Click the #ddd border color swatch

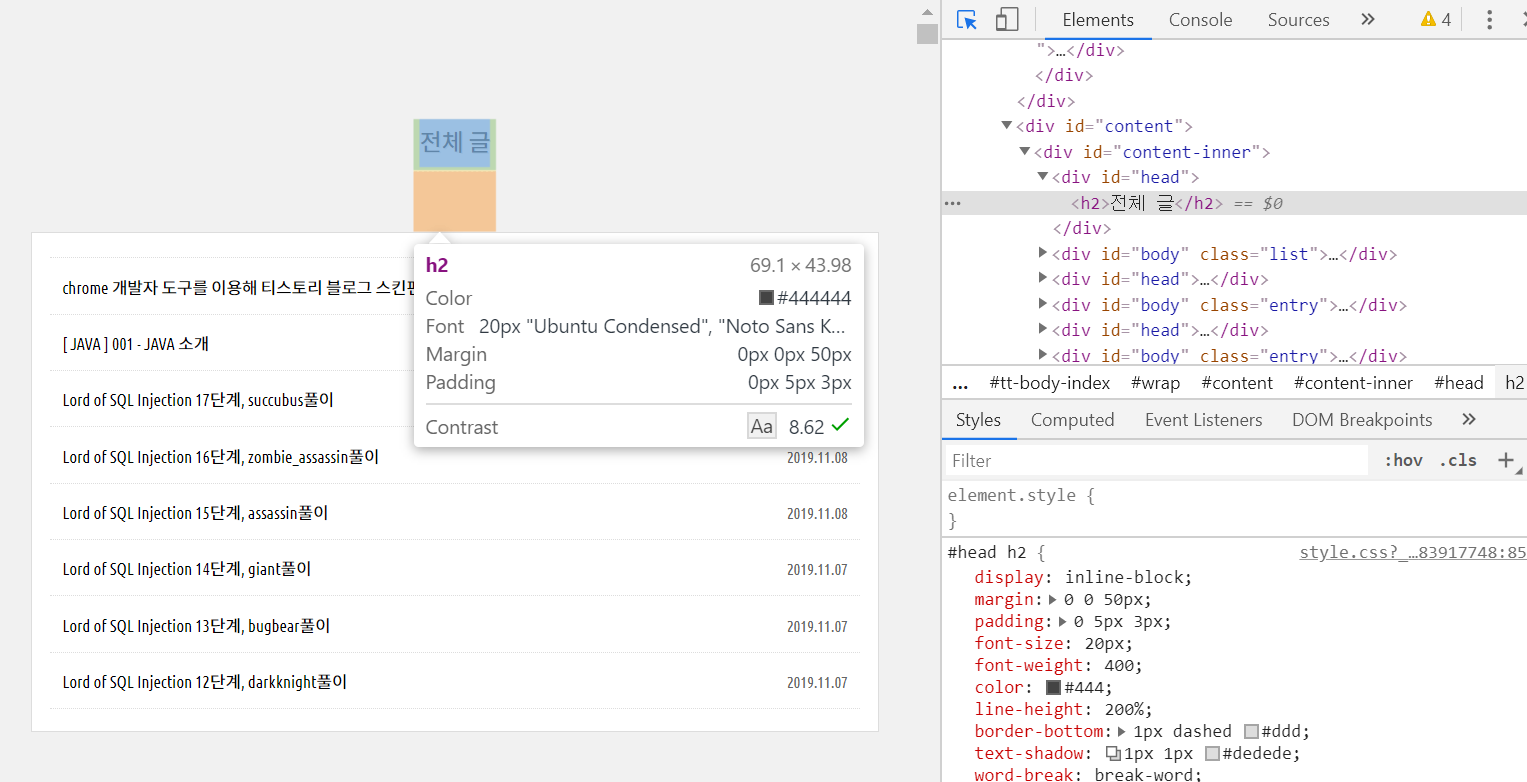1251,732
